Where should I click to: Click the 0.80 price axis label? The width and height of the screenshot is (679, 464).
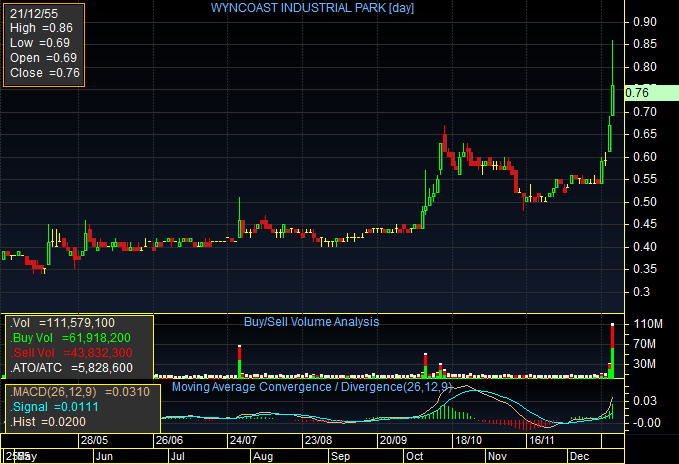point(645,67)
